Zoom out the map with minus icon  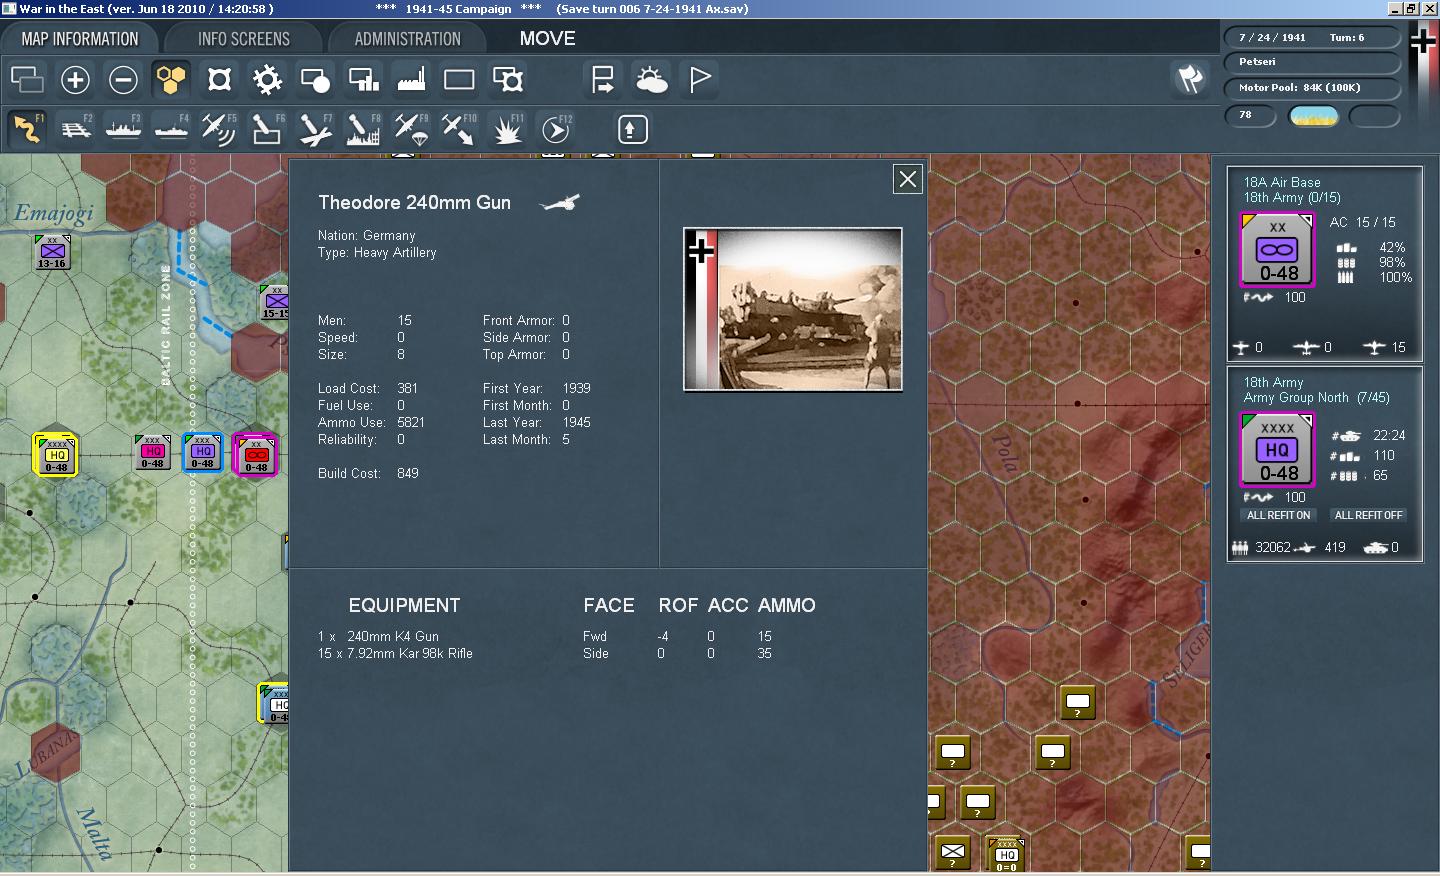123,79
